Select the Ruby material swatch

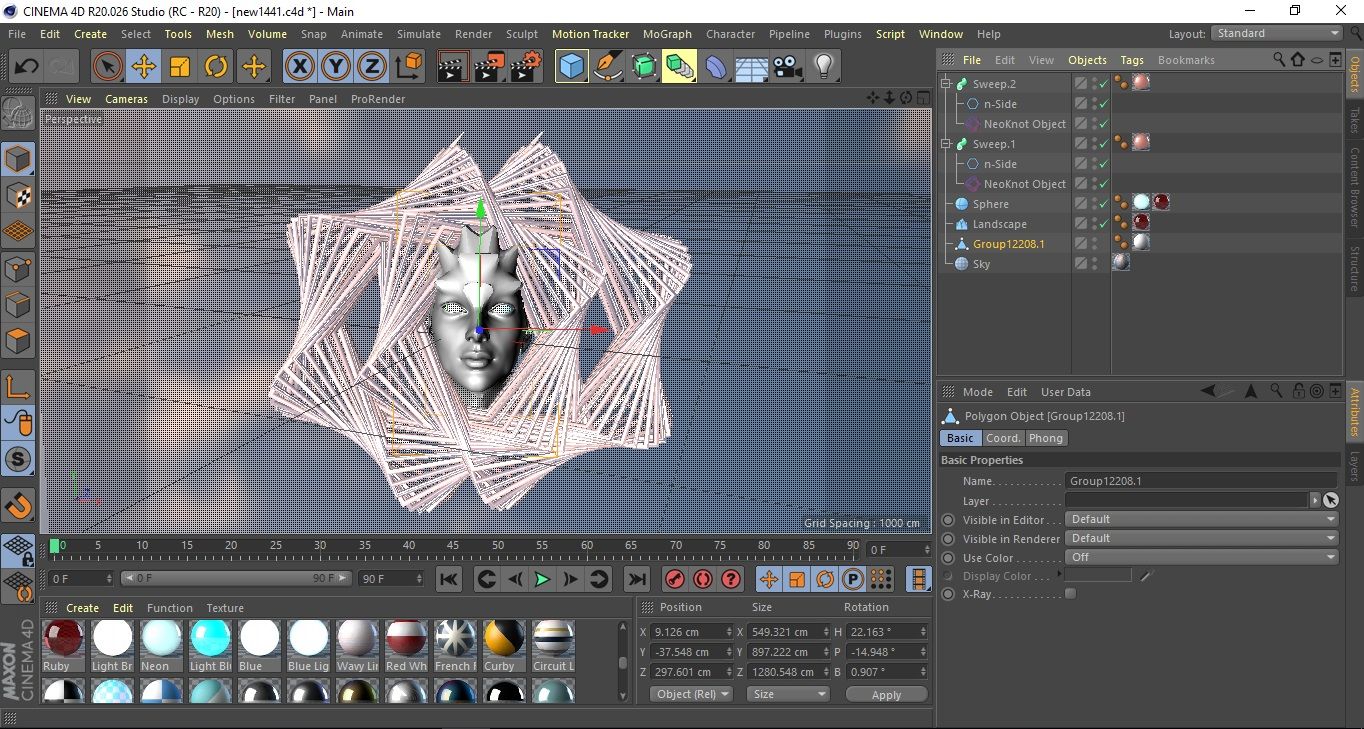point(64,638)
